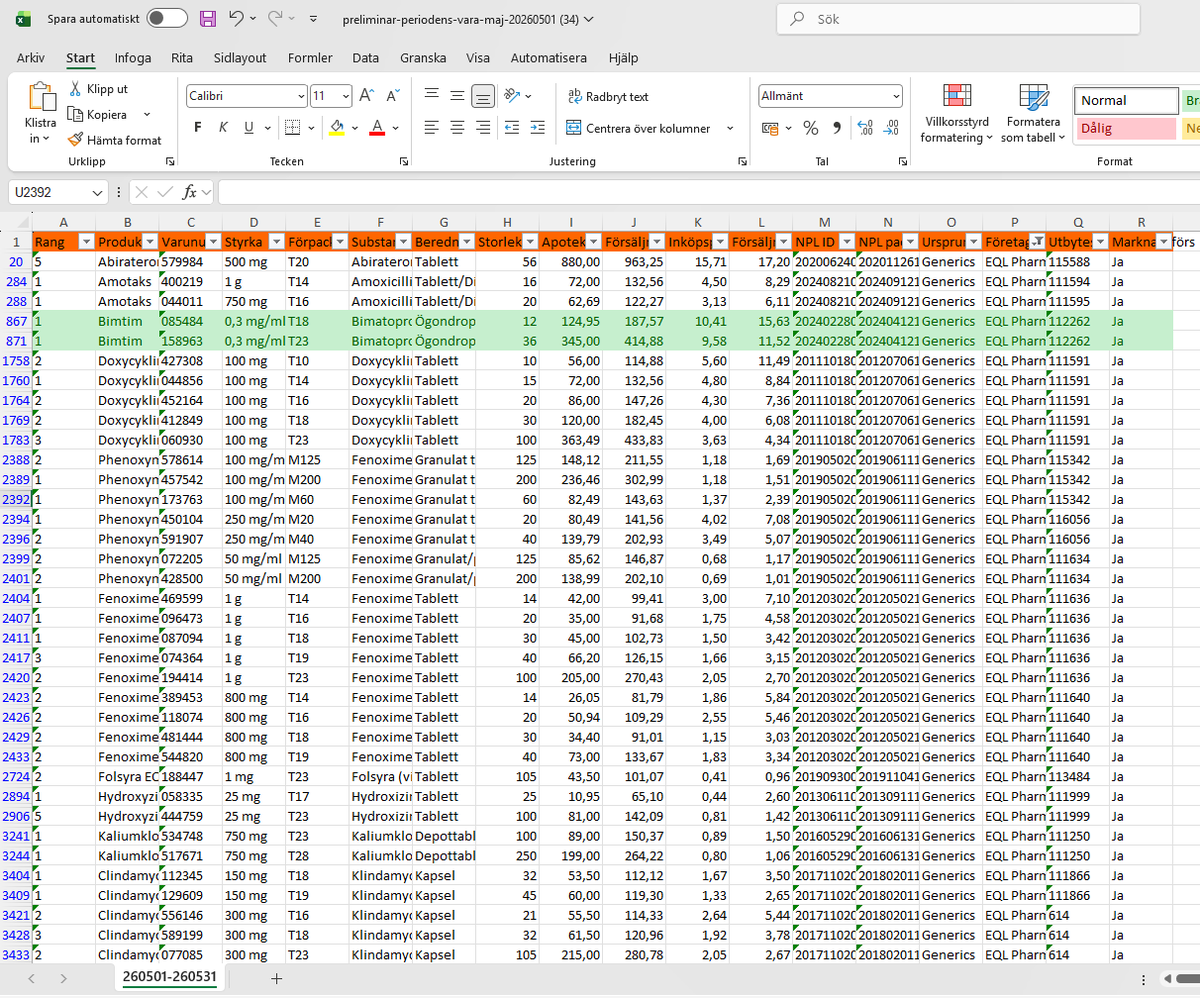Expand the Name Box dropdown arrow
Viewport: 1200px width, 998px height.
tap(98, 192)
